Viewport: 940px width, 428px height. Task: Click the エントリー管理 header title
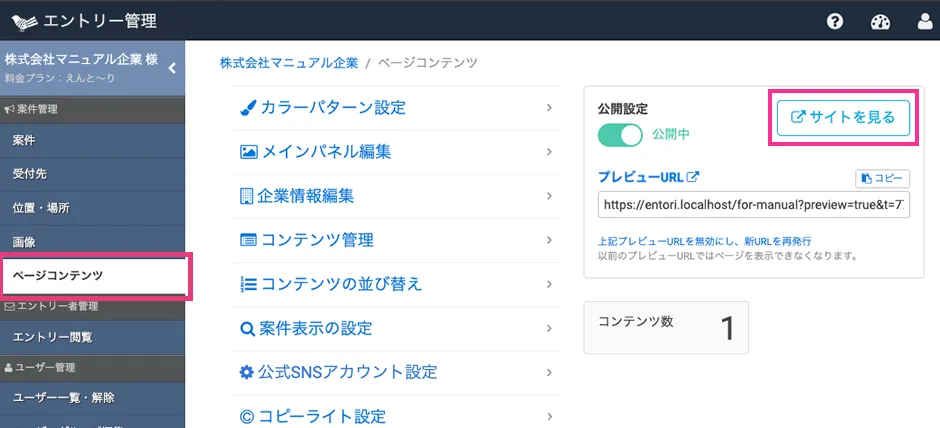point(100,22)
